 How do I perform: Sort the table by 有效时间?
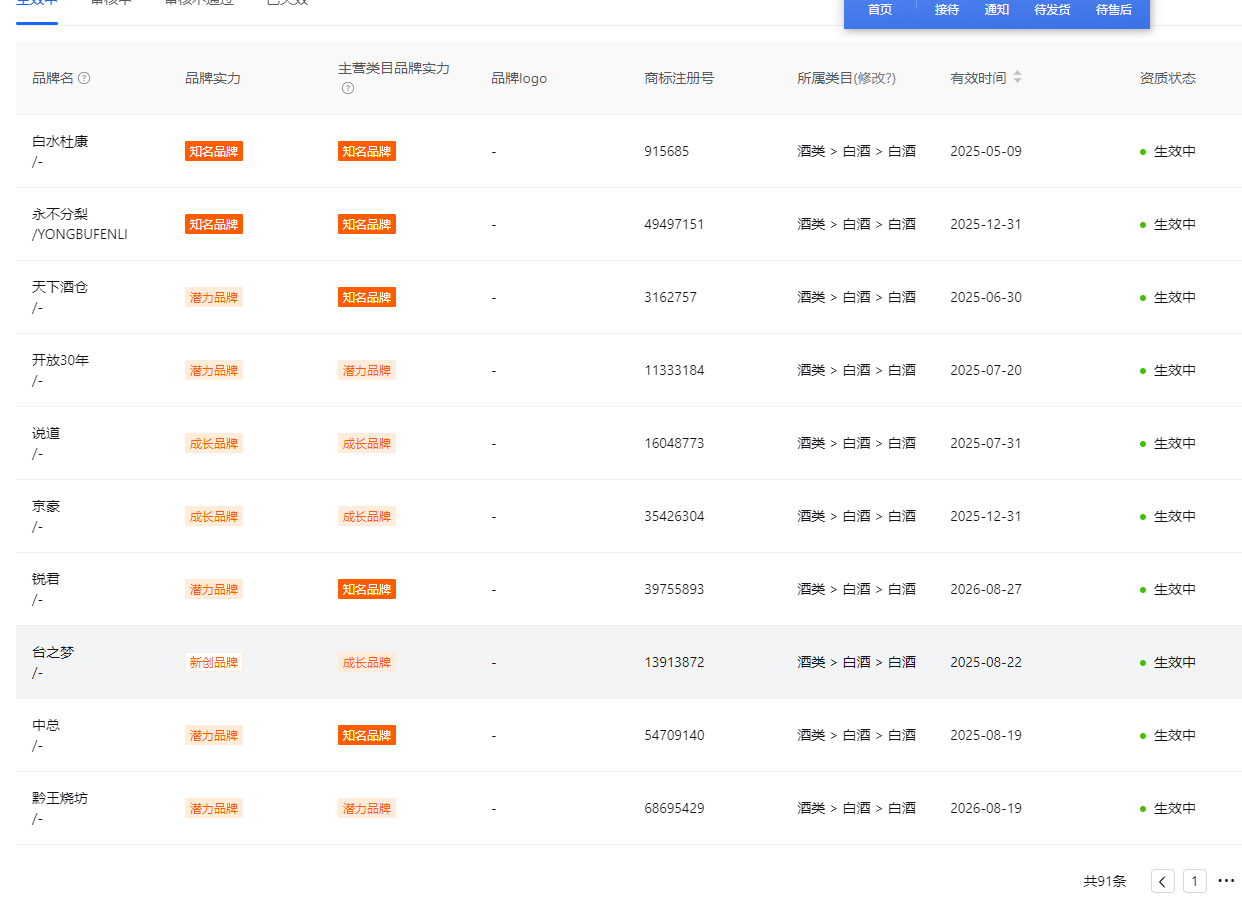(1017, 78)
